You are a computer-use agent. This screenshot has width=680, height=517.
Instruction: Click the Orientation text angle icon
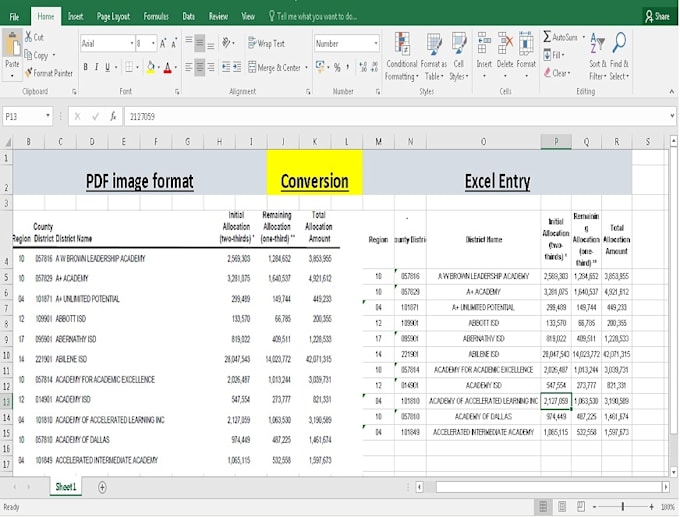pyautogui.click(x=226, y=43)
